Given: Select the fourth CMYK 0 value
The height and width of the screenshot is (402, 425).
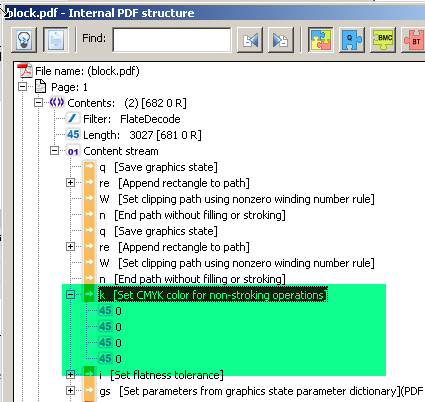Looking at the screenshot, I should coord(118,359).
